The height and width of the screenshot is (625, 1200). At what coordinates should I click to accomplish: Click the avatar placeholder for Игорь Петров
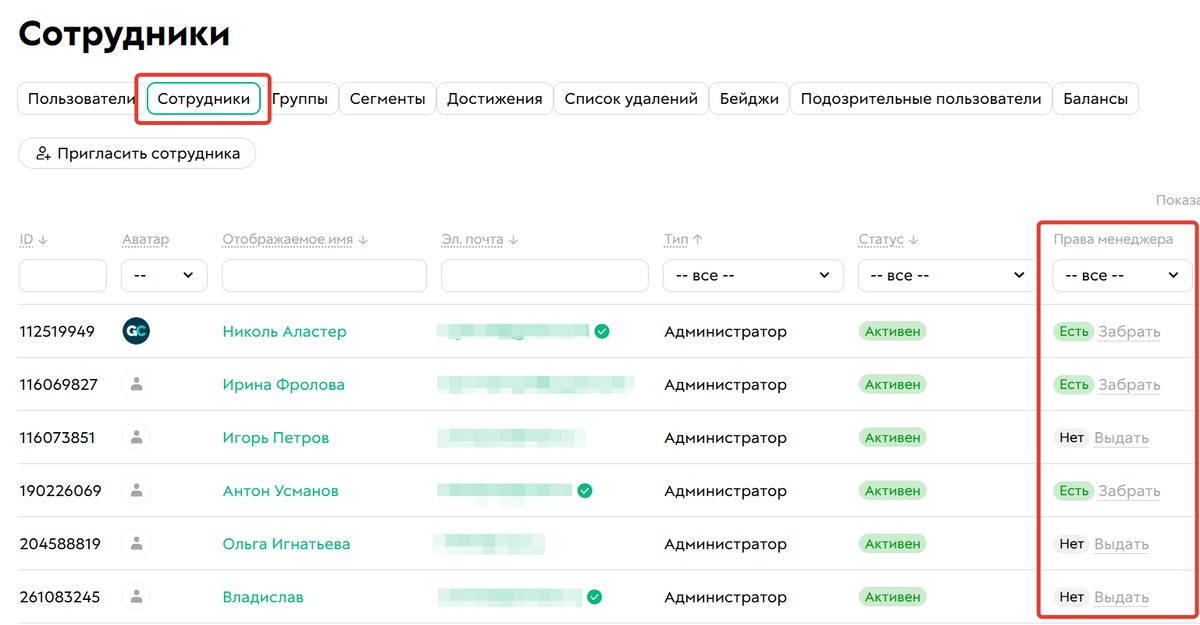tap(136, 437)
